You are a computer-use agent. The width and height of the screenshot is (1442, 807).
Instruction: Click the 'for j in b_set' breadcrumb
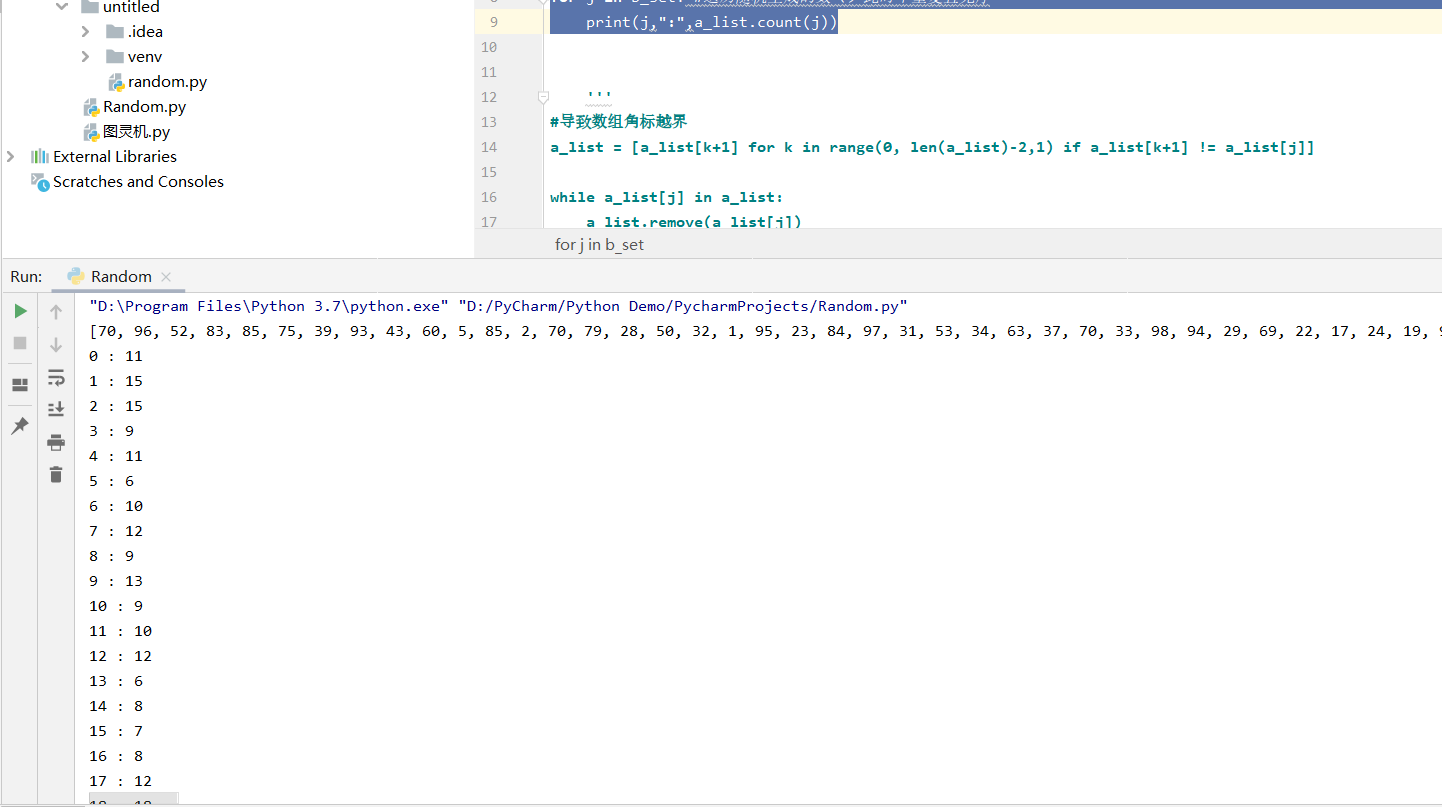pyautogui.click(x=600, y=244)
